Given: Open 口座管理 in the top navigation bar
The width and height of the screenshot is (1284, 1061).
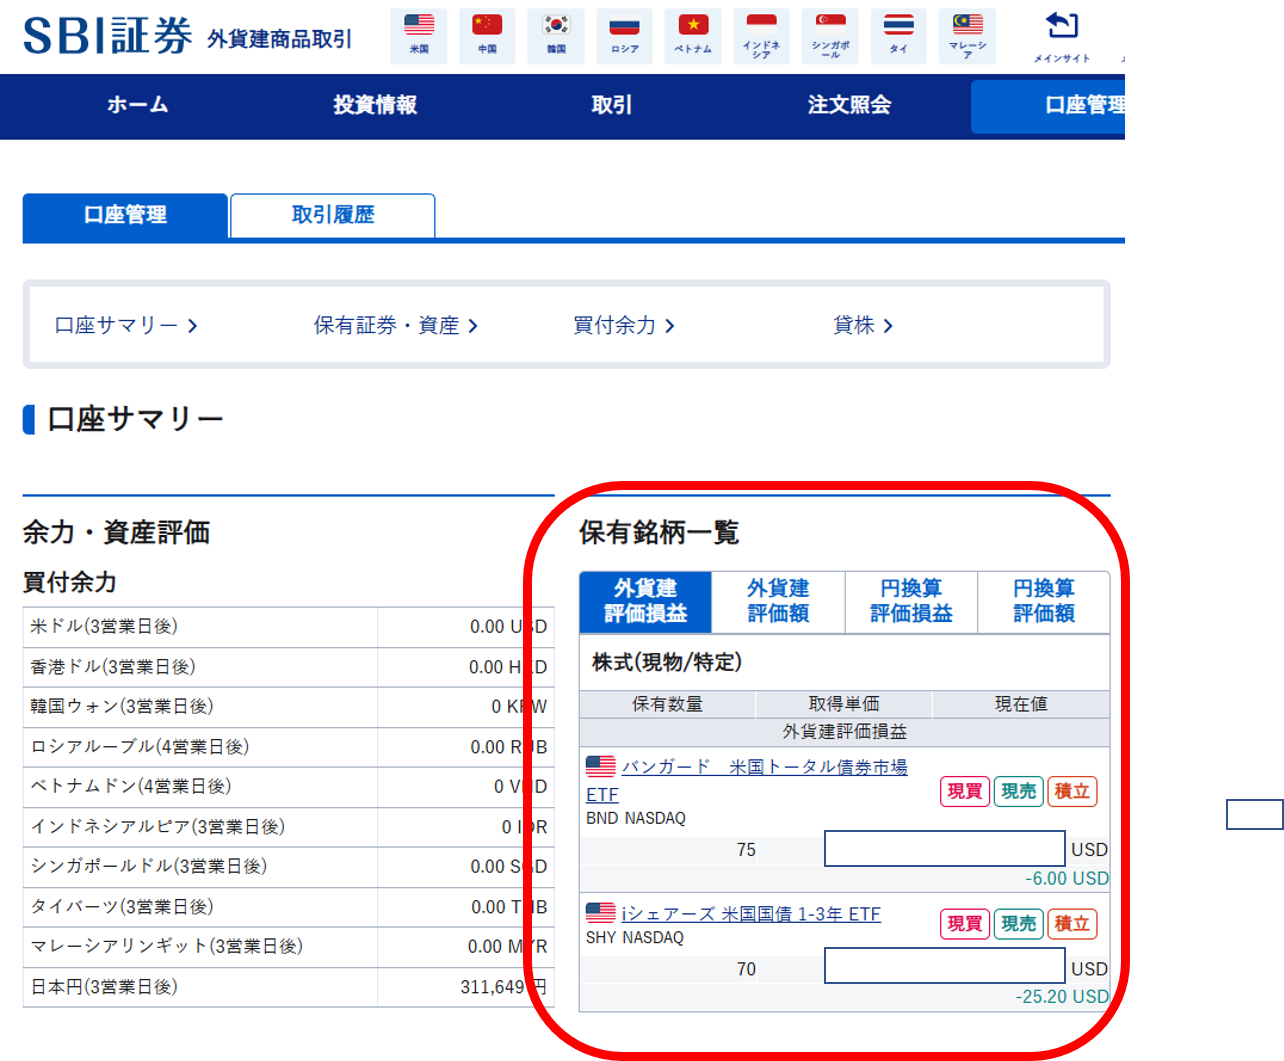Looking at the screenshot, I should click(x=1048, y=106).
